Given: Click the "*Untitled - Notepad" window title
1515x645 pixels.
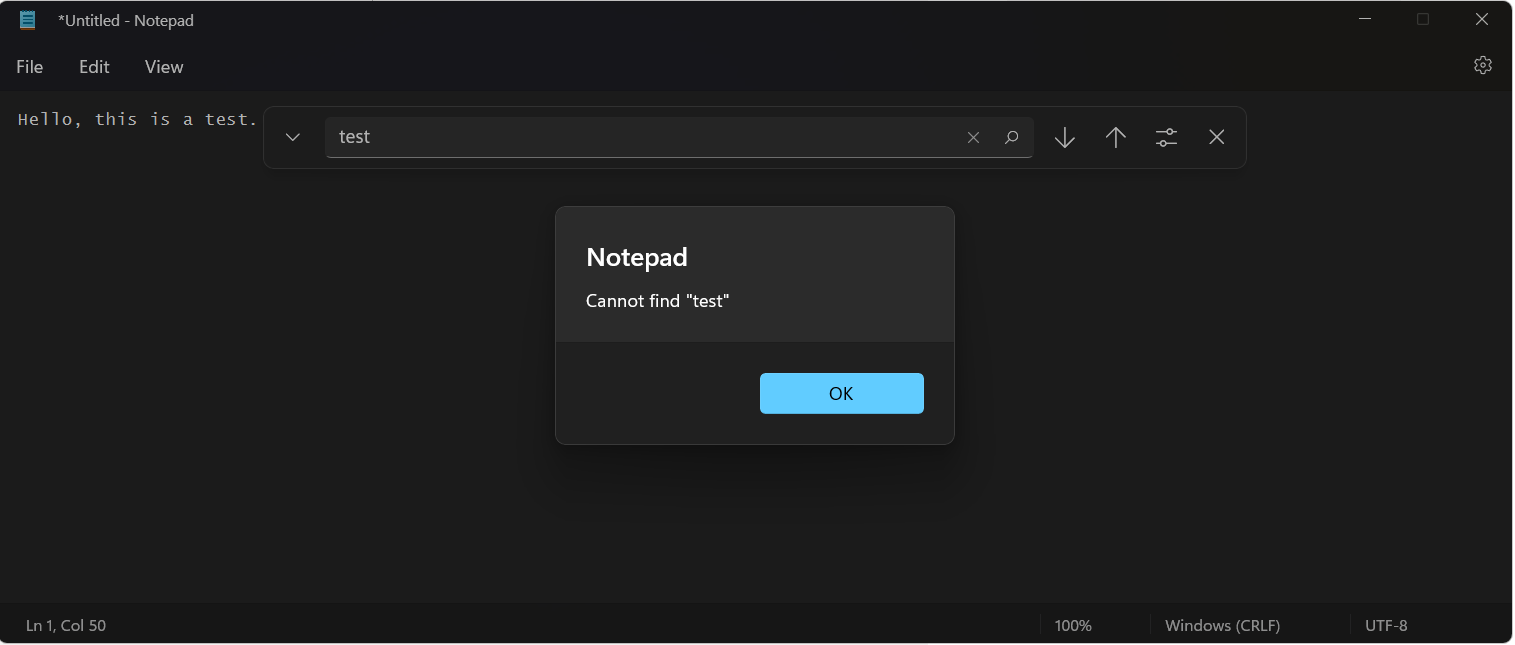Looking at the screenshot, I should pyautogui.click(x=126, y=20).
